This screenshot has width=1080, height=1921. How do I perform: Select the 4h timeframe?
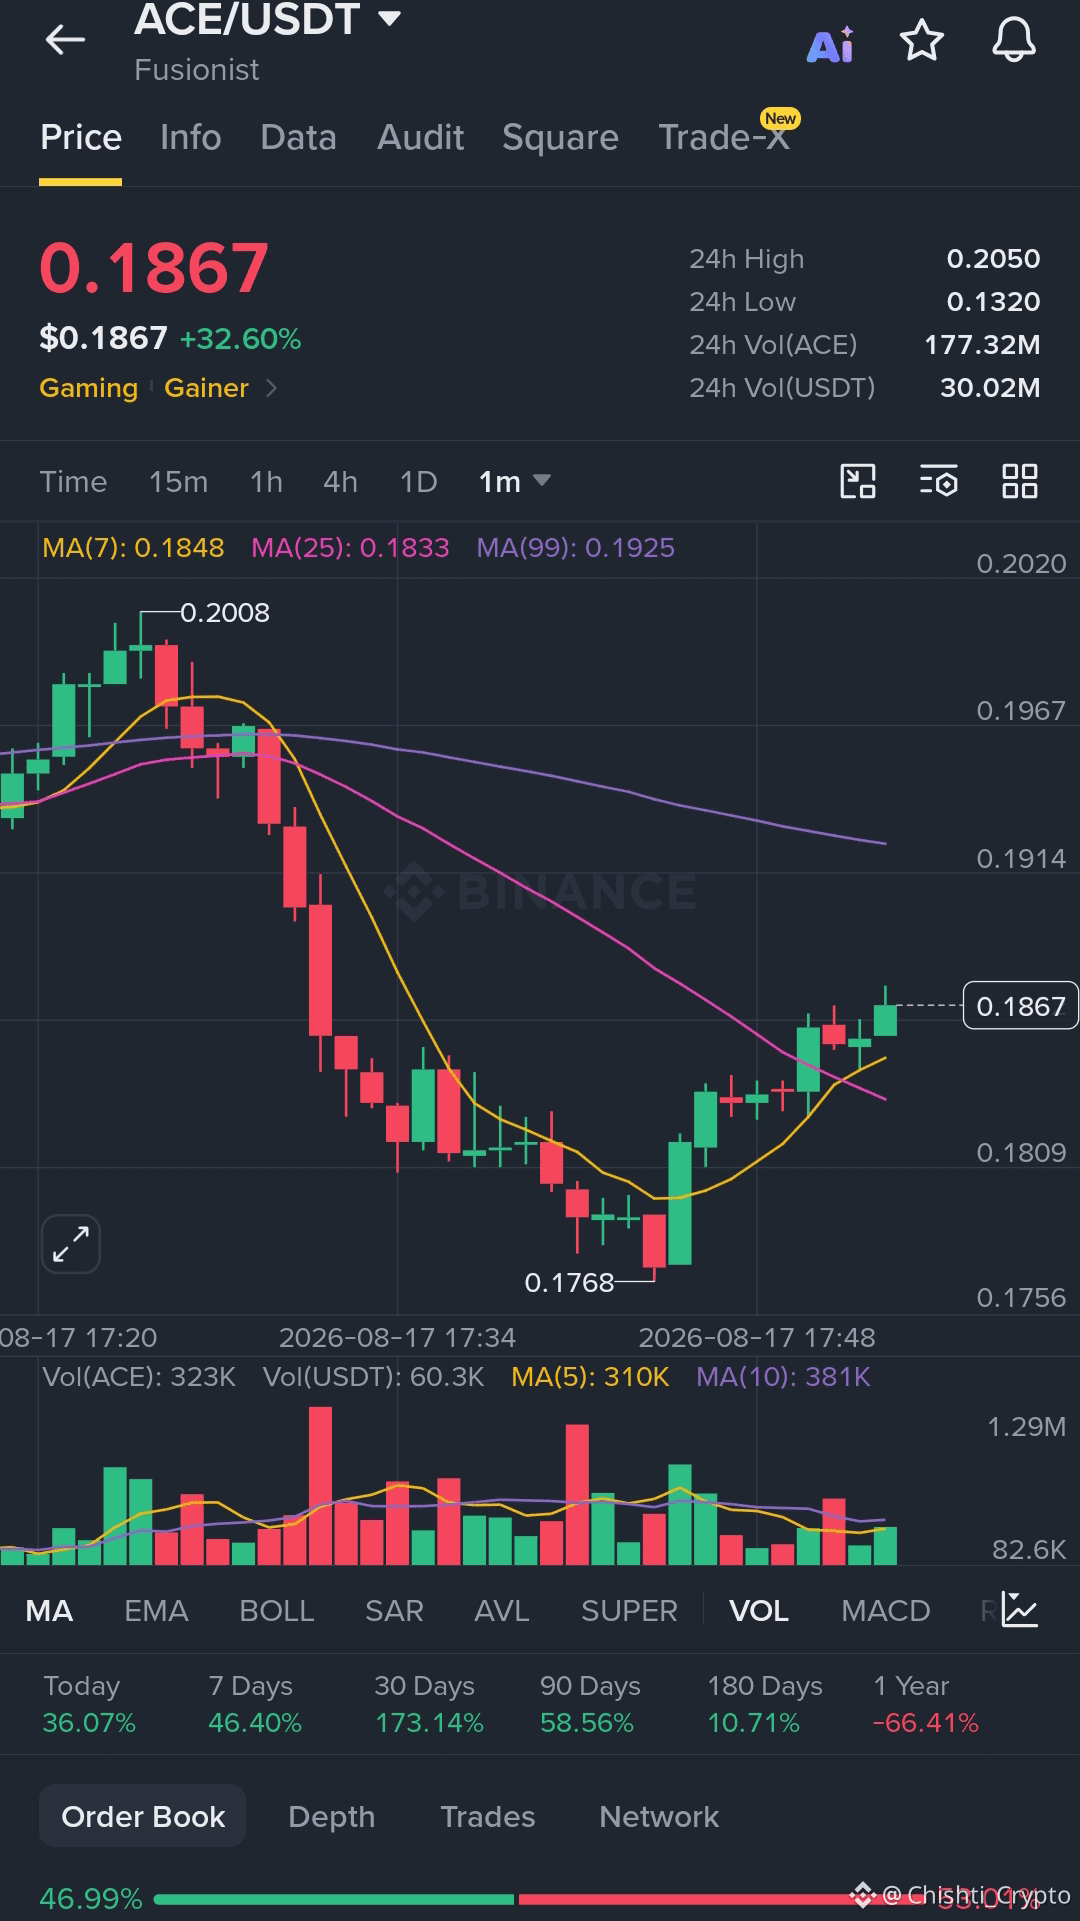click(340, 482)
